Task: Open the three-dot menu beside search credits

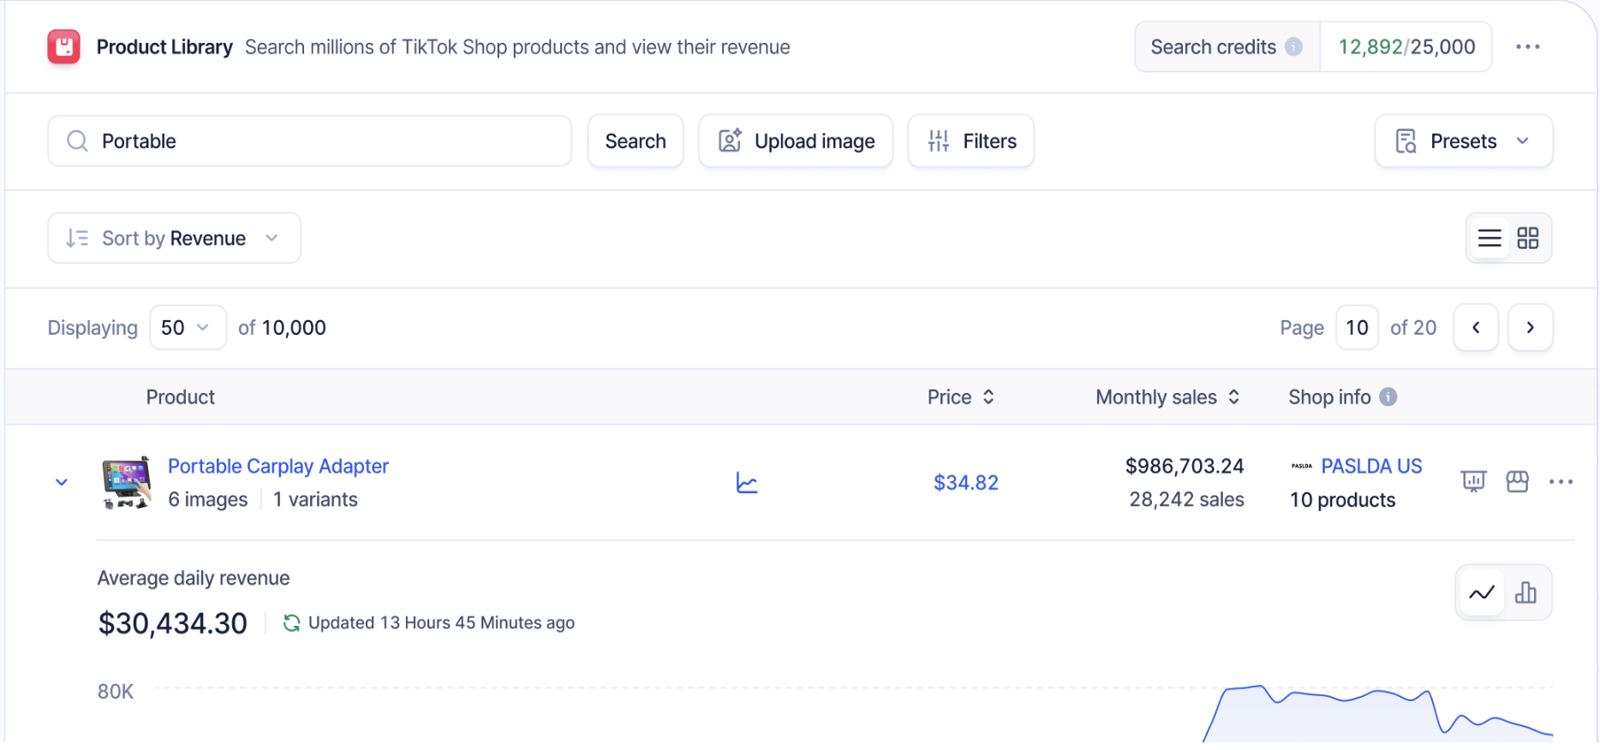Action: 1527,47
